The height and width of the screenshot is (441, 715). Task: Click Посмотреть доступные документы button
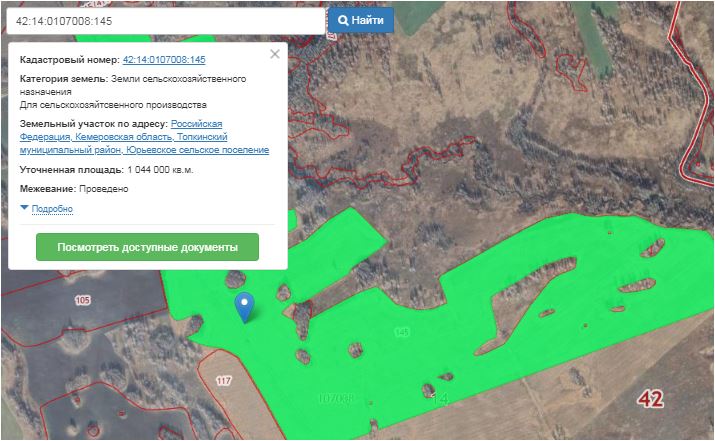tap(147, 247)
